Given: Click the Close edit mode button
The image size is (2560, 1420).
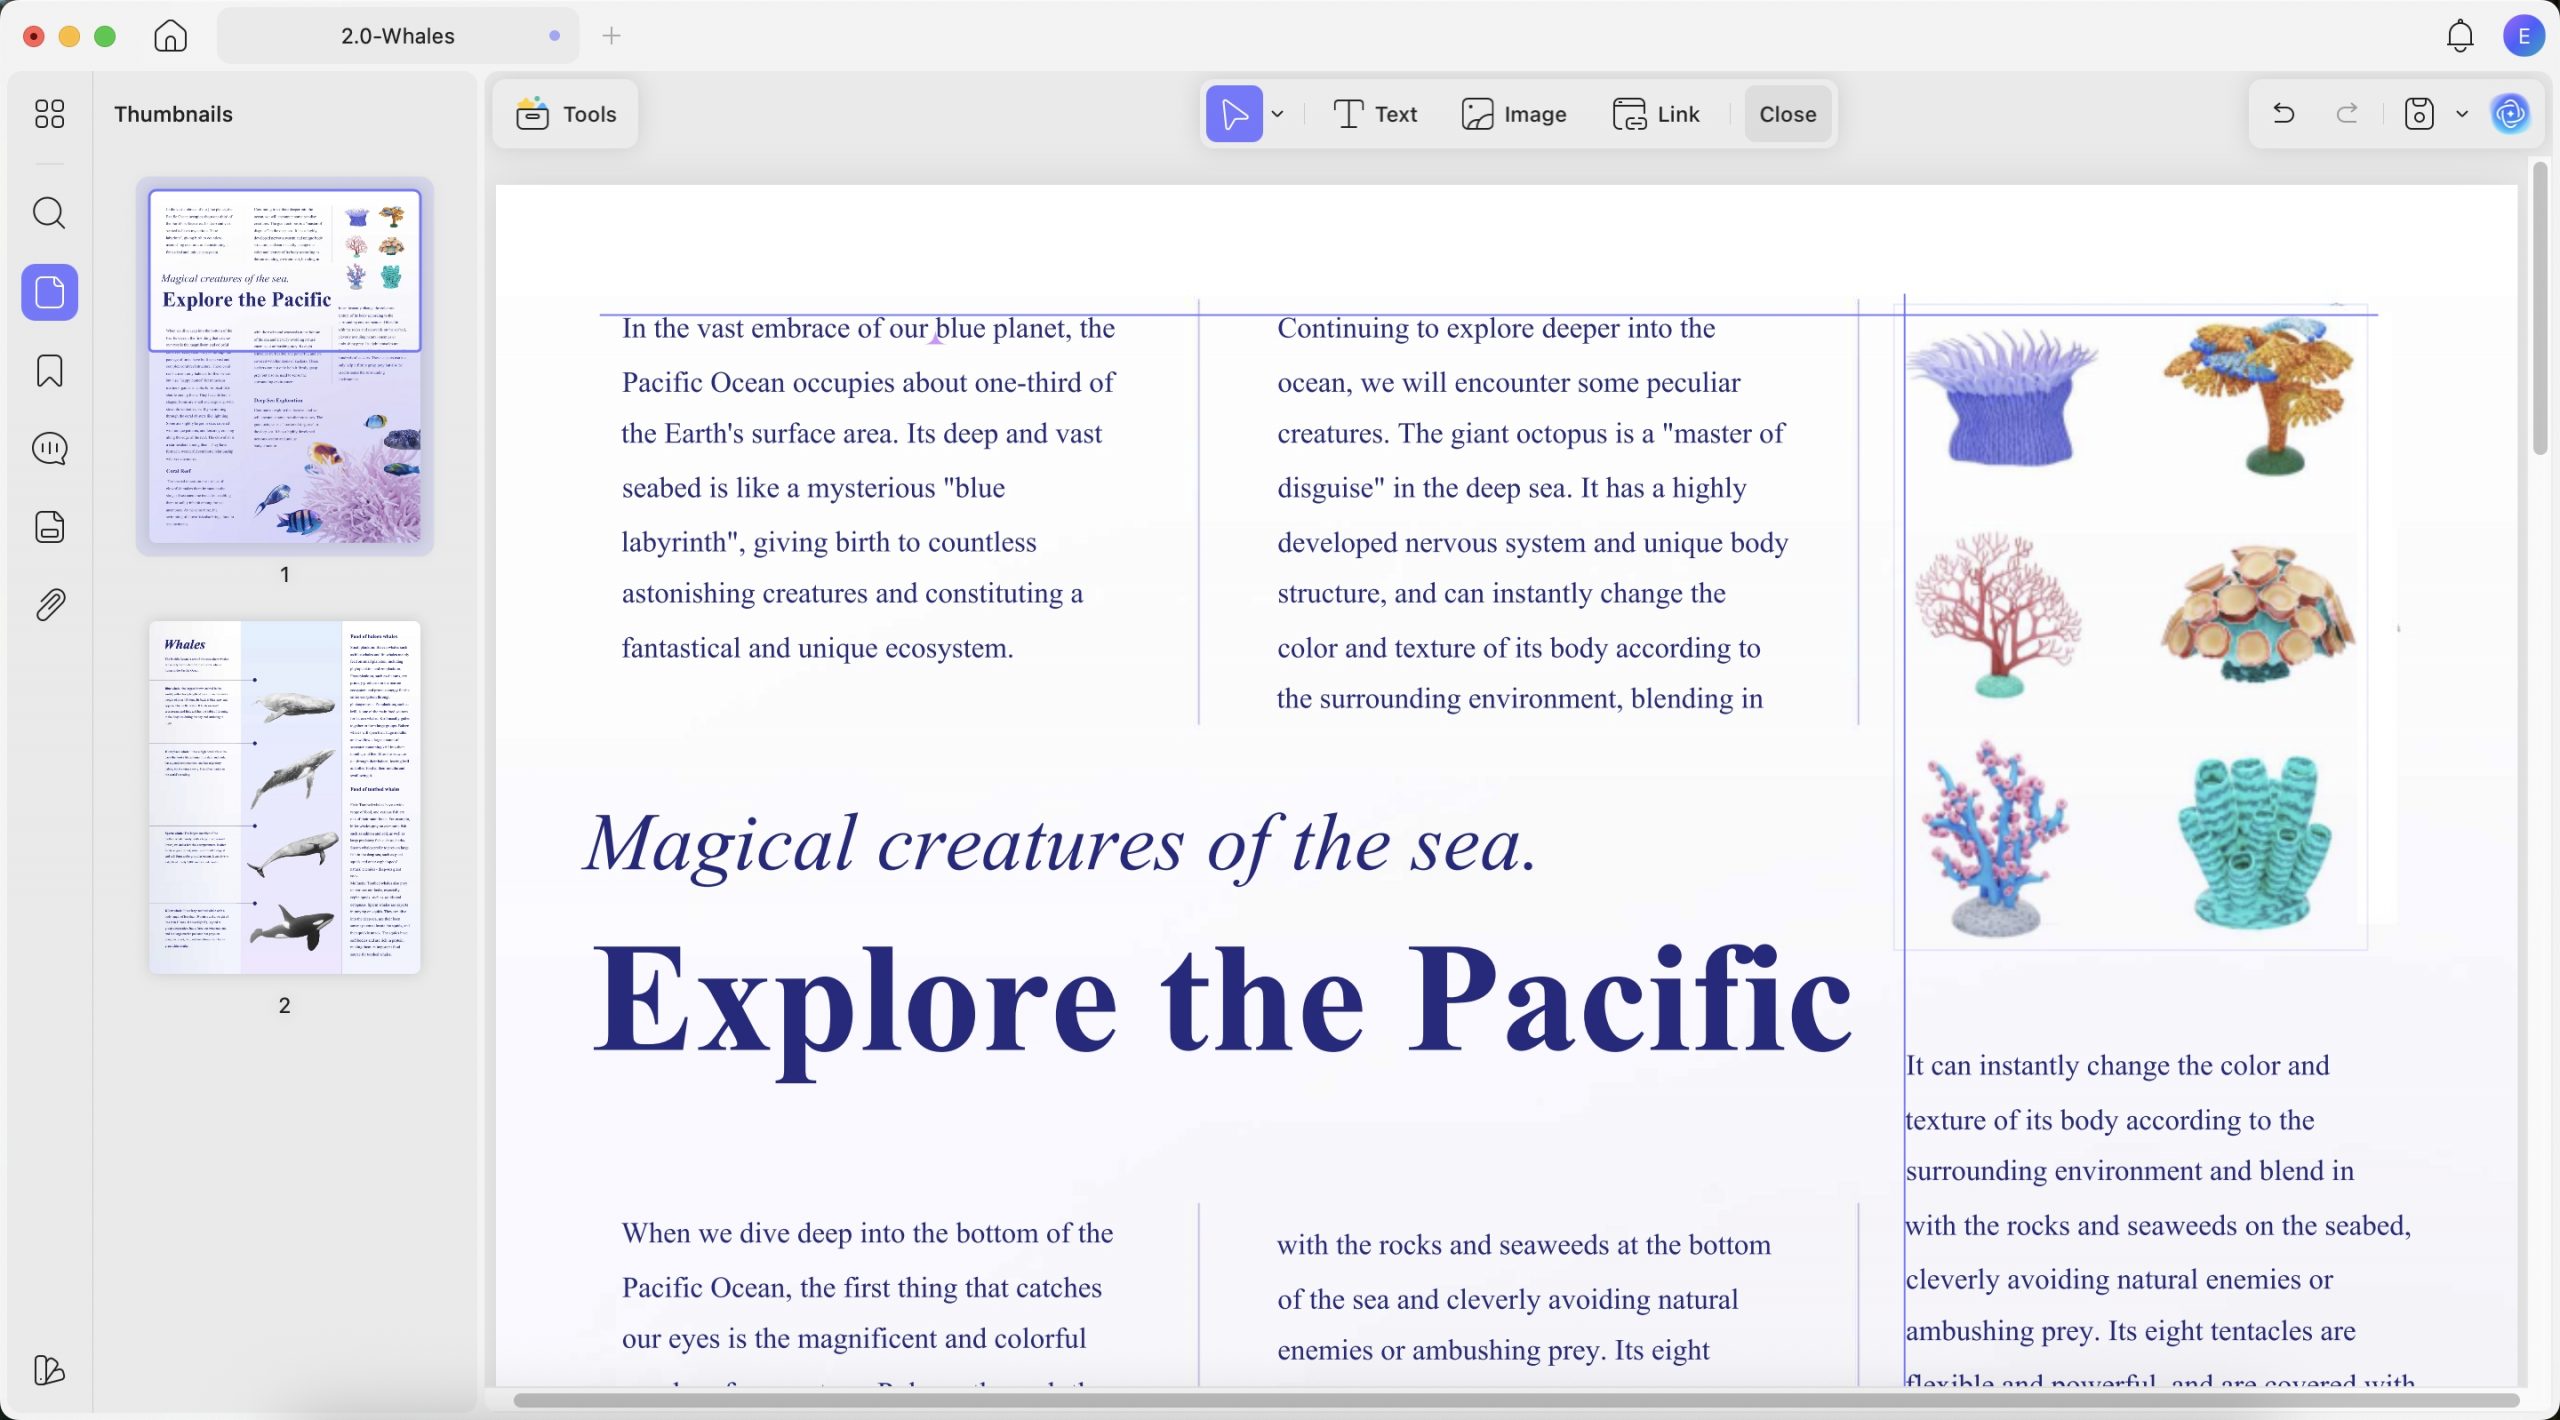Looking at the screenshot, I should 1787,114.
